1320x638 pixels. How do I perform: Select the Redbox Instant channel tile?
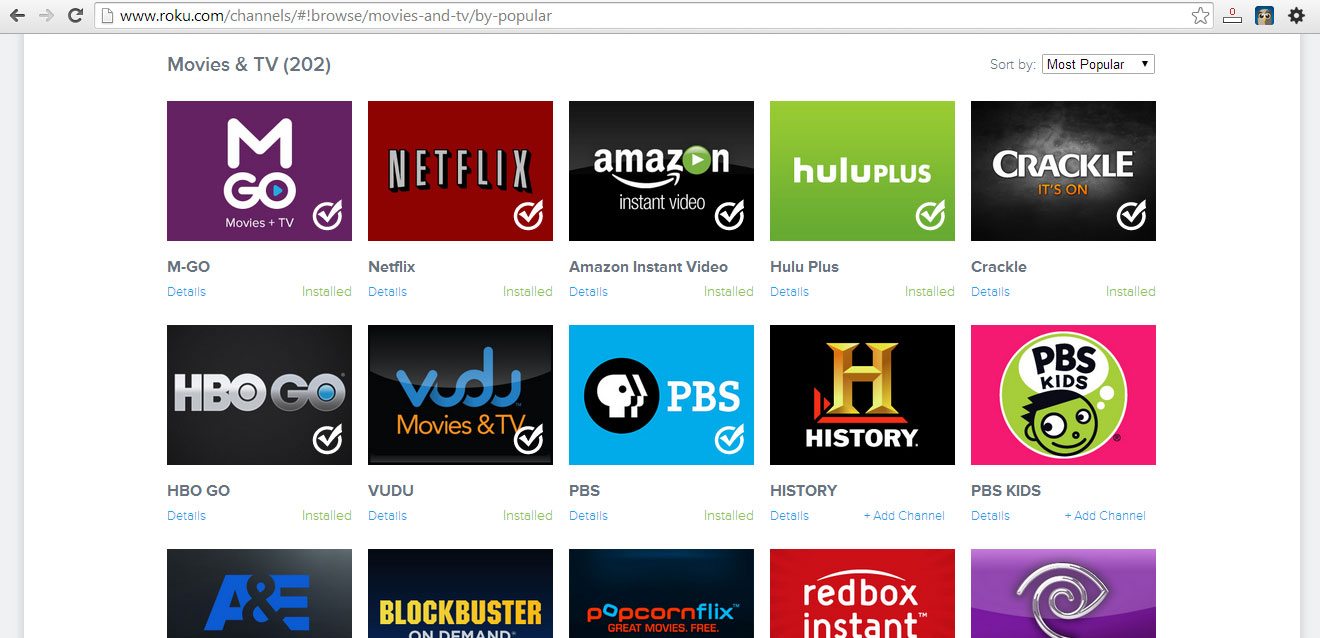point(862,593)
